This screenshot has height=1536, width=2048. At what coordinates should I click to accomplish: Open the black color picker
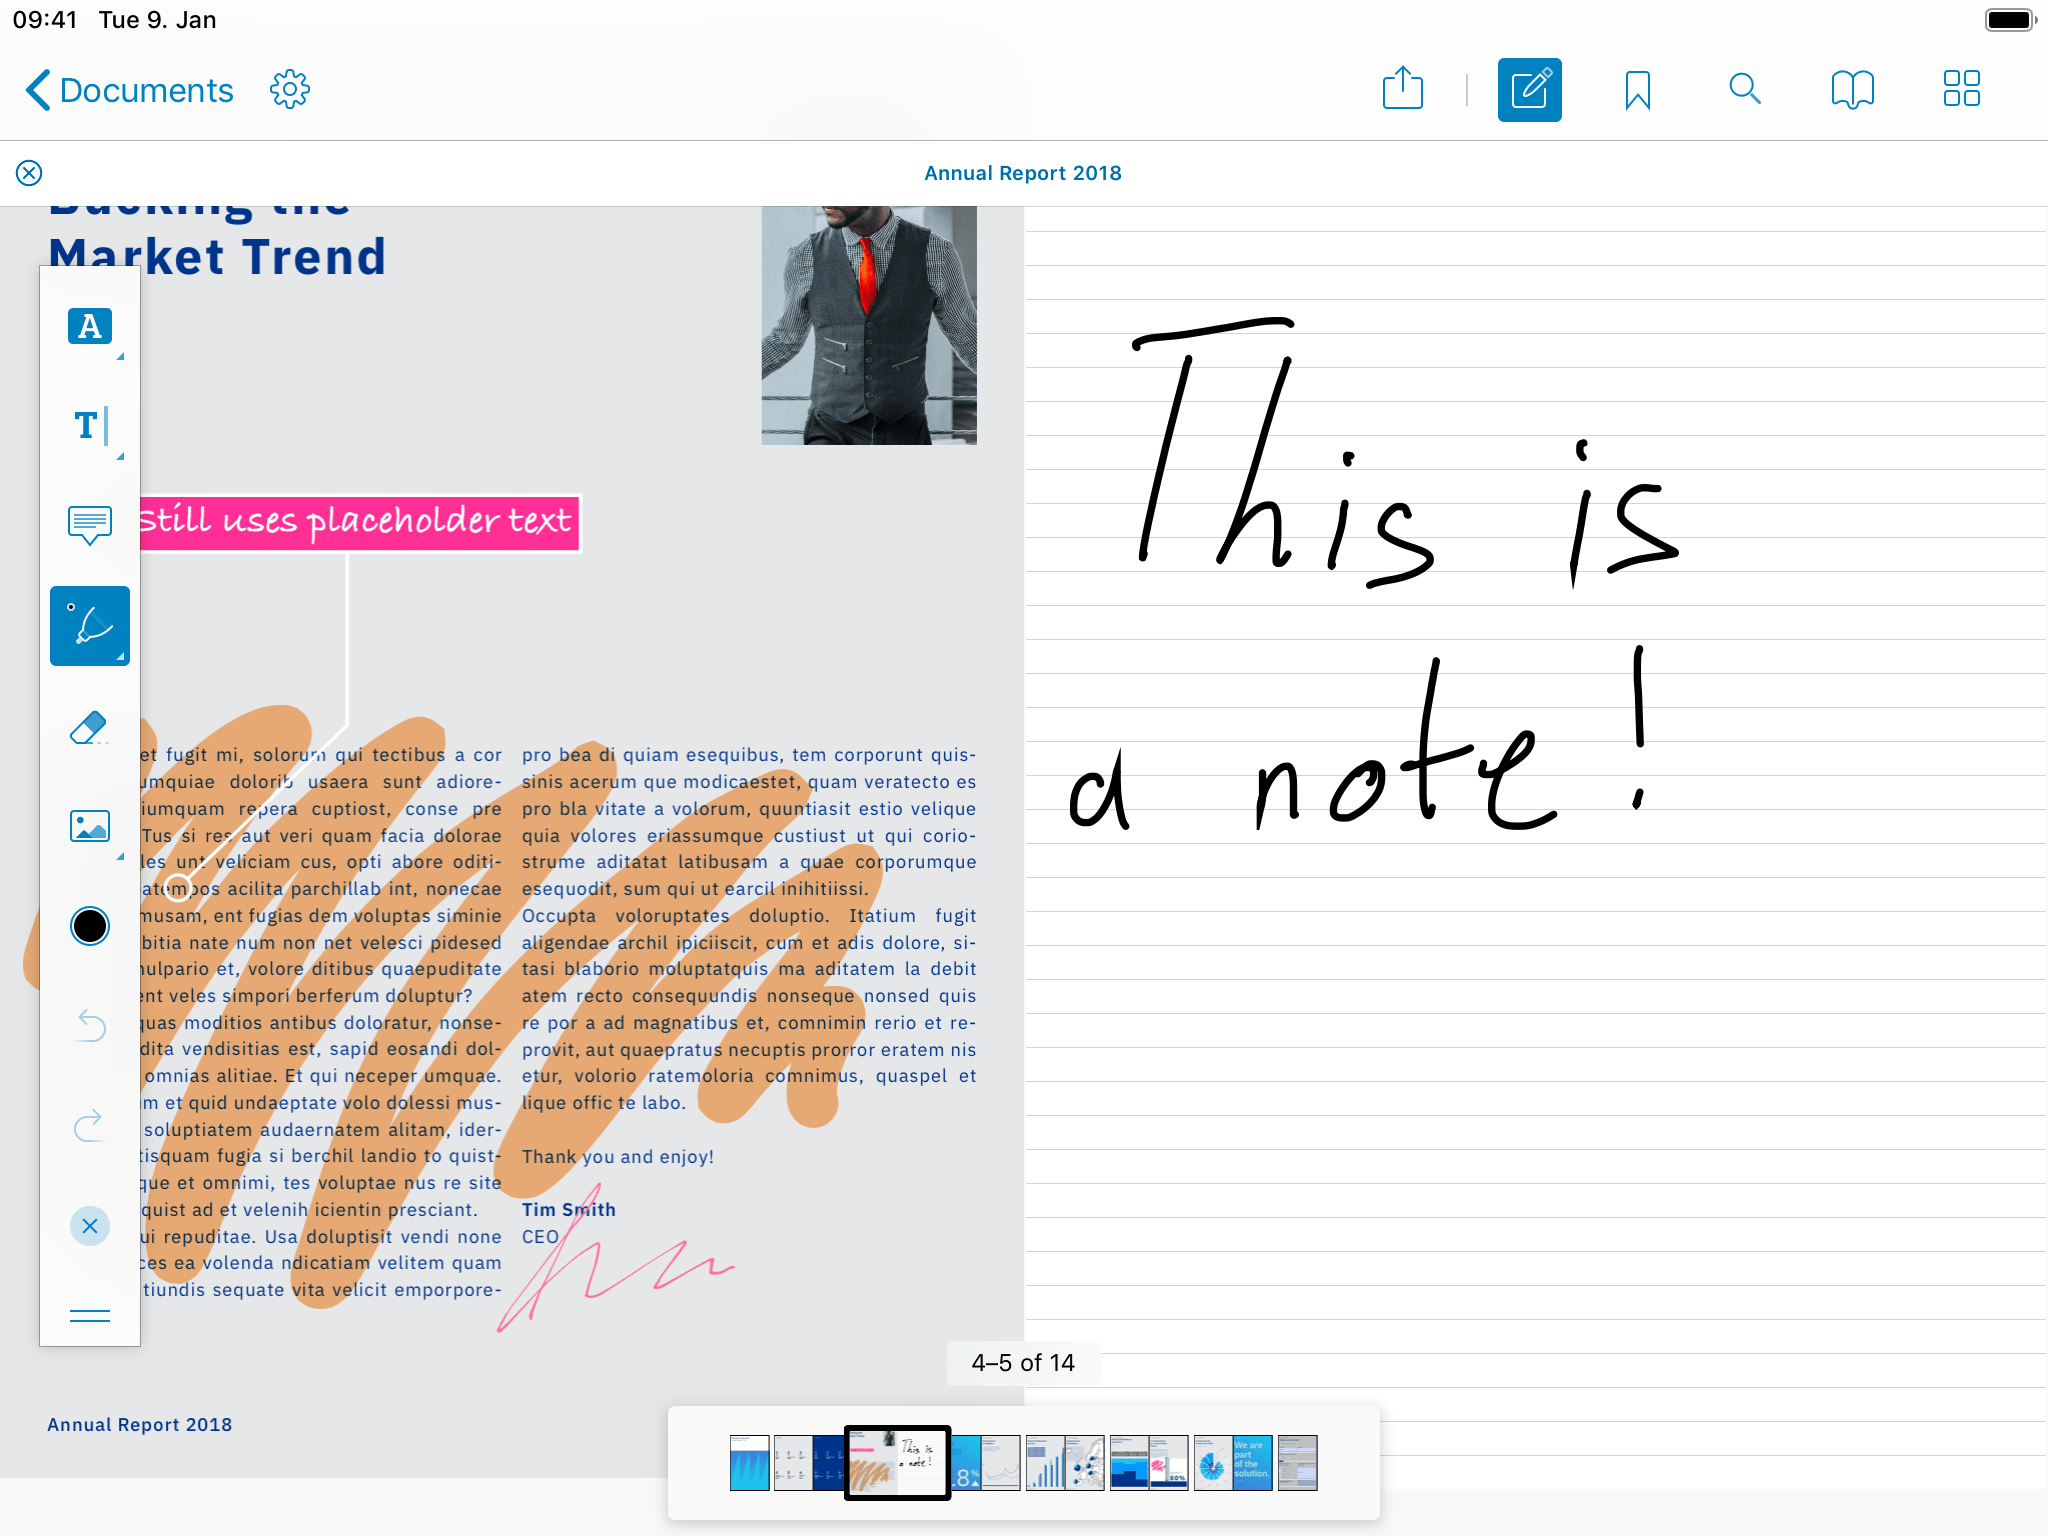tap(89, 926)
